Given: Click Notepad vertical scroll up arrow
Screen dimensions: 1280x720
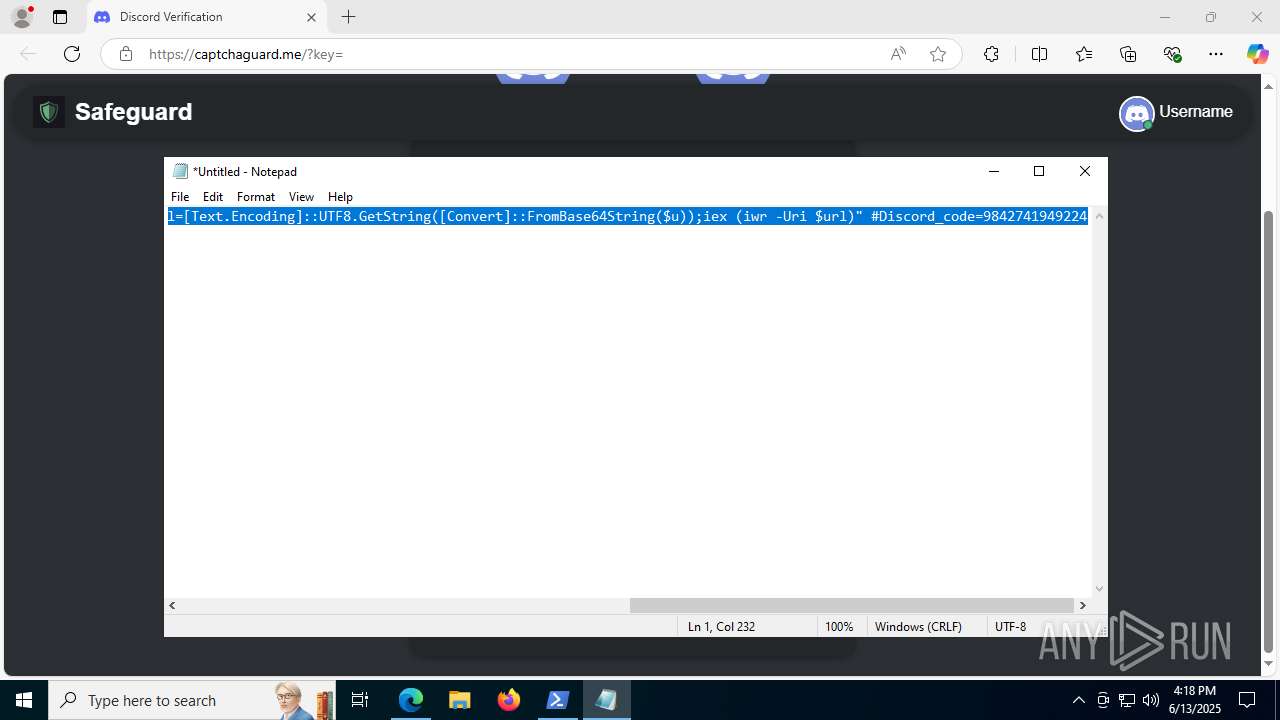Looking at the screenshot, I should [1100, 216].
